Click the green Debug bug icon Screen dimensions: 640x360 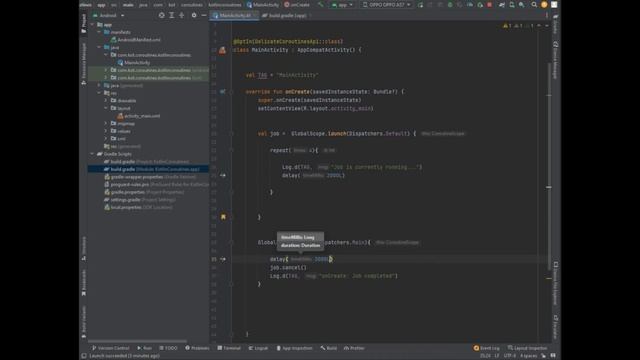pyautogui.click(x=450, y=5)
